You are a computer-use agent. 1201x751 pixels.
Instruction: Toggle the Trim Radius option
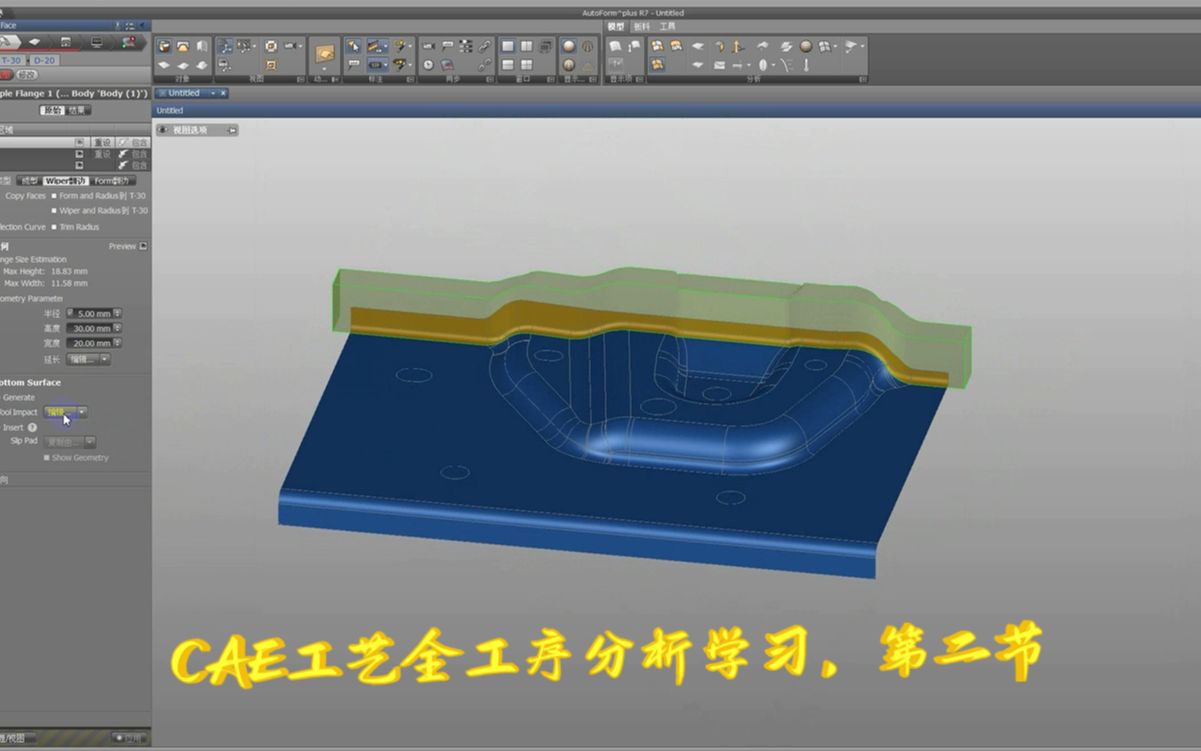pyautogui.click(x=54, y=227)
